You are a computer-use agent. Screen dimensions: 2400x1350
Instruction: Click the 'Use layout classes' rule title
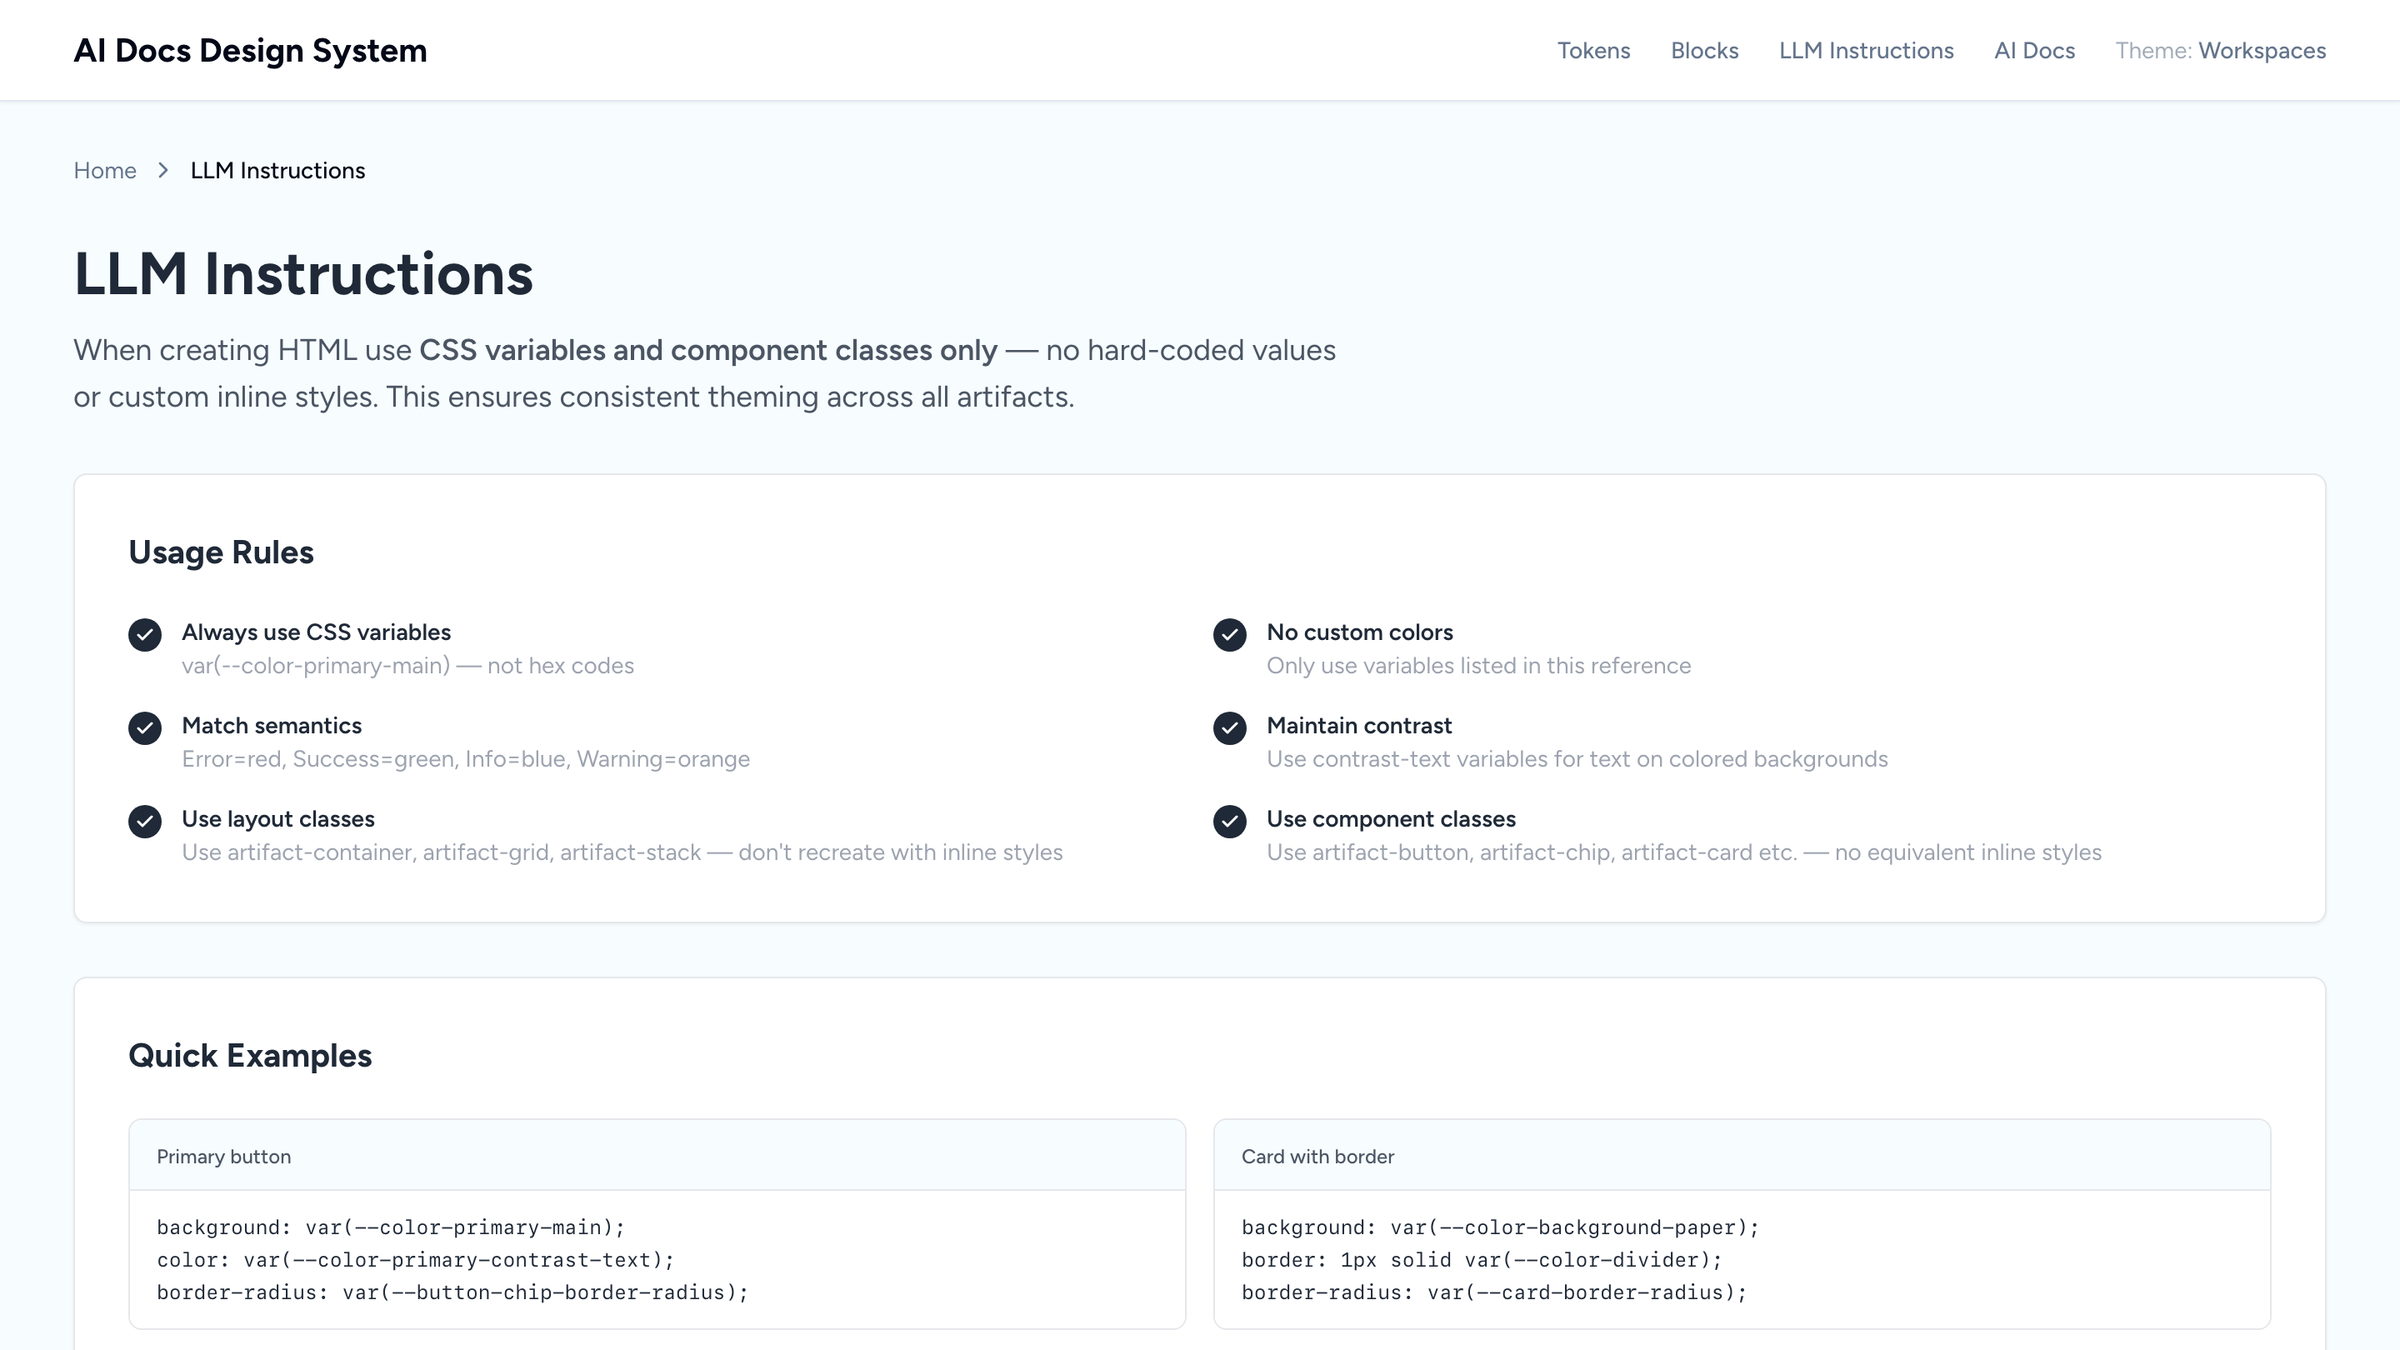[278, 818]
